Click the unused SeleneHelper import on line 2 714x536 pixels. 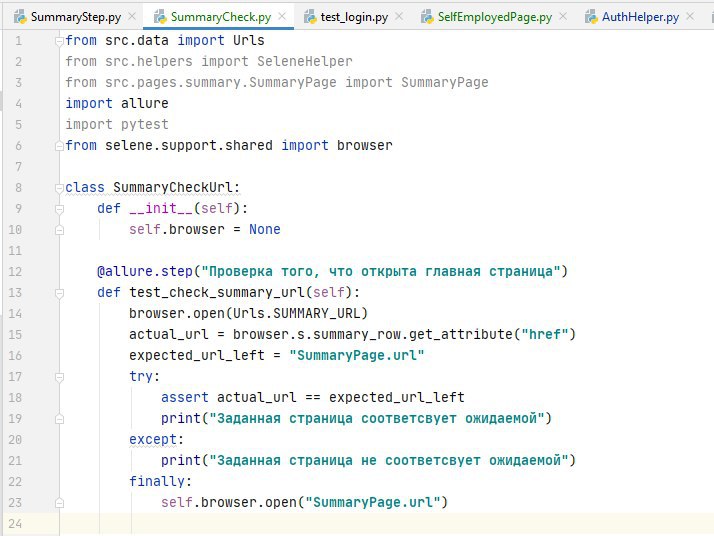pos(305,61)
